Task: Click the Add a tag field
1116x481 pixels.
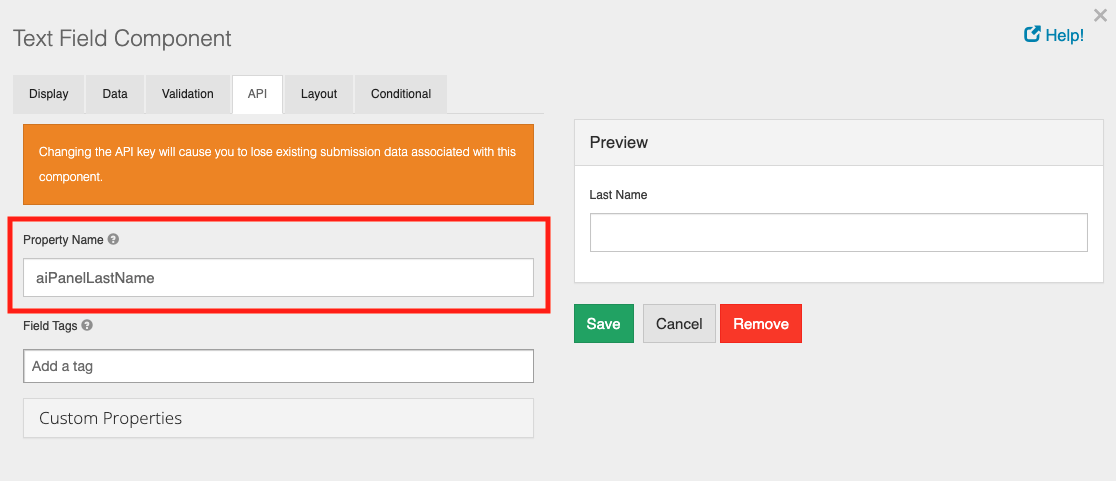Action: click(x=278, y=366)
